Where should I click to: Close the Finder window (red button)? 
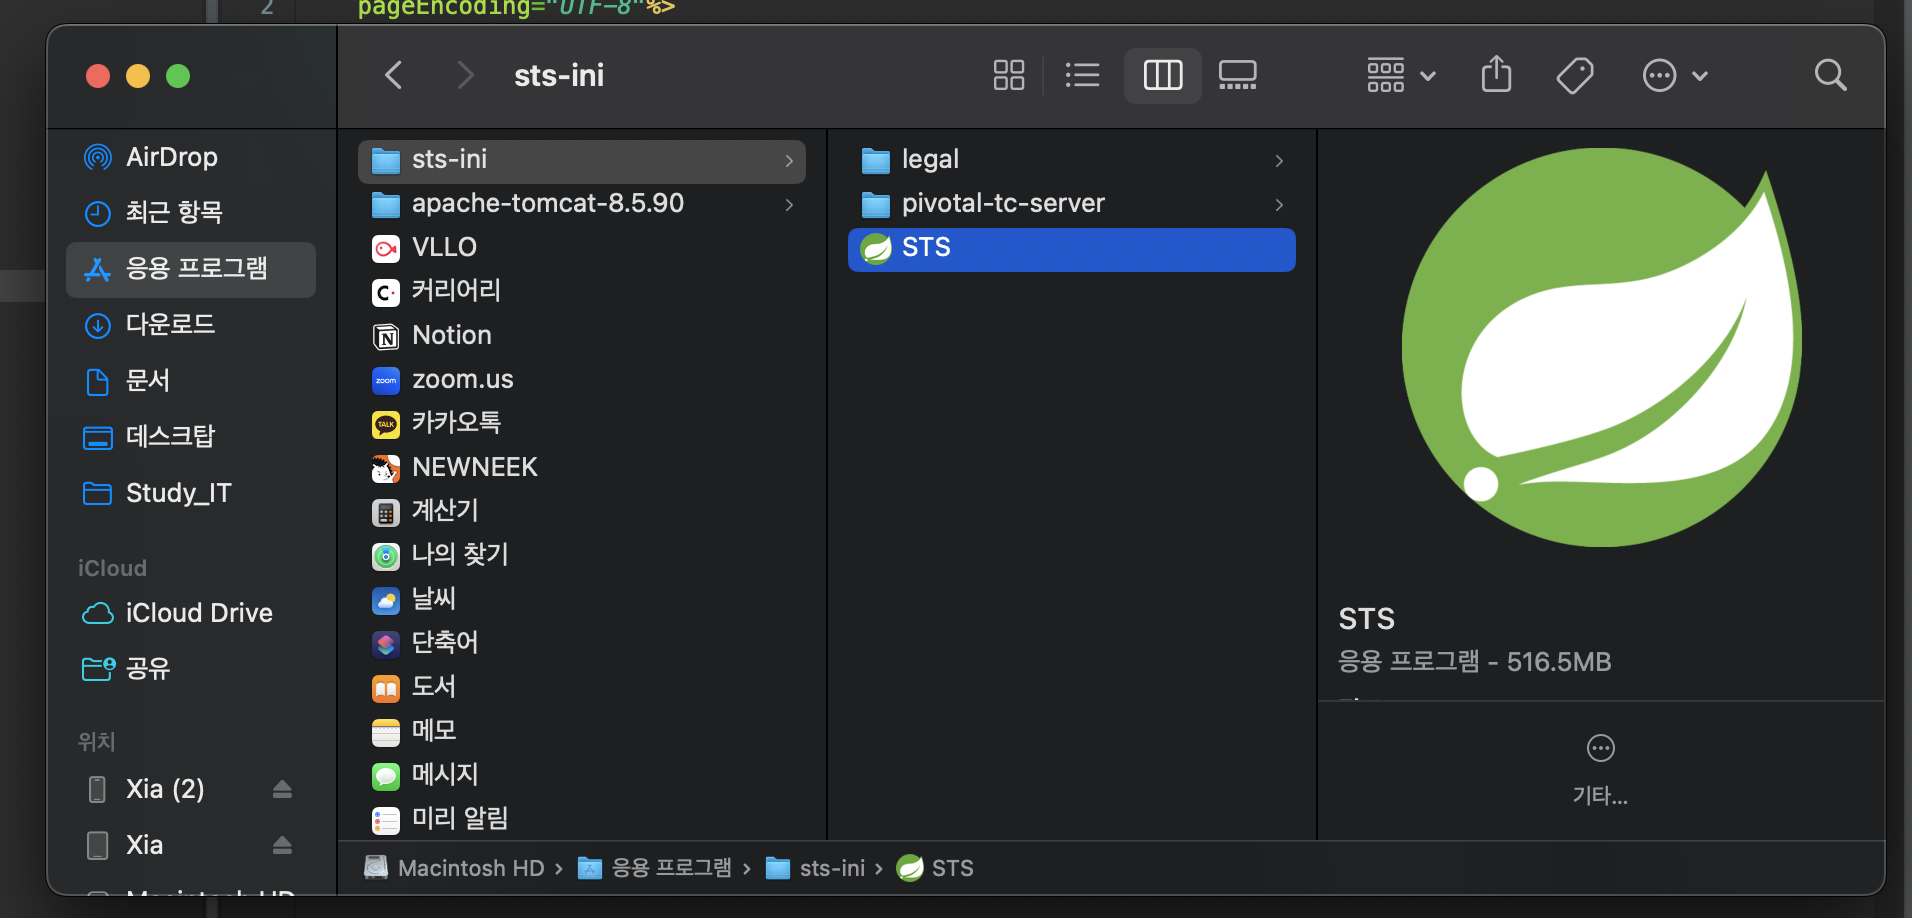(98, 76)
